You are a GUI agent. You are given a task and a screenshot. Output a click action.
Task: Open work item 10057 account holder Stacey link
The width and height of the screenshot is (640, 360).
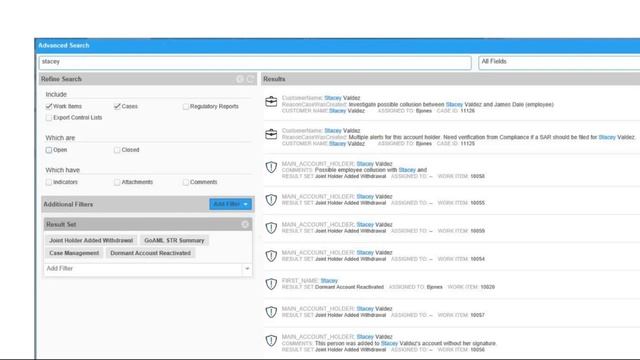pyautogui.click(x=365, y=309)
